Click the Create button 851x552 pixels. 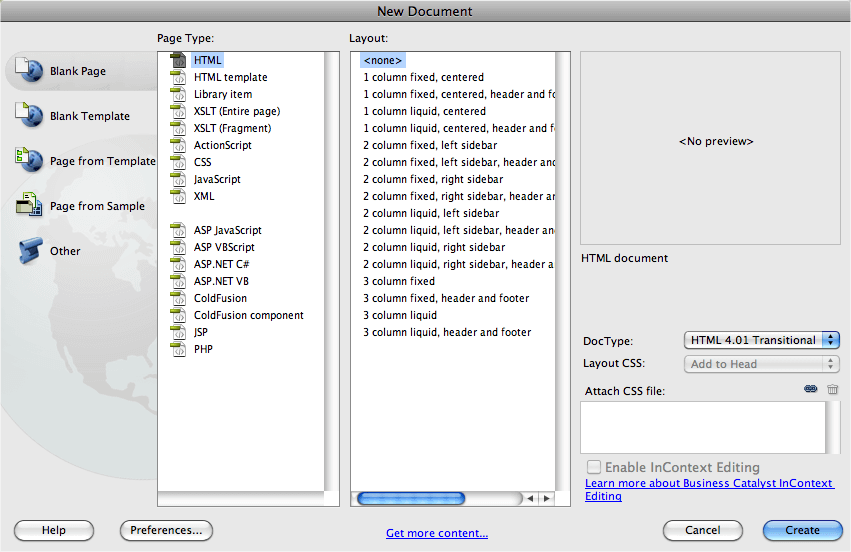pyautogui.click(x=803, y=530)
